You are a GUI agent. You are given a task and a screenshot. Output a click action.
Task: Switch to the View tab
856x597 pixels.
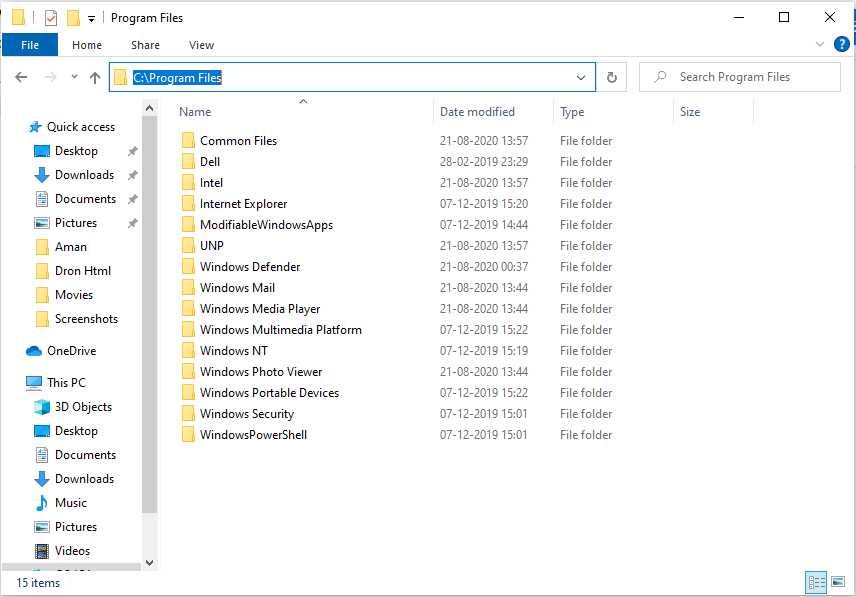click(201, 45)
